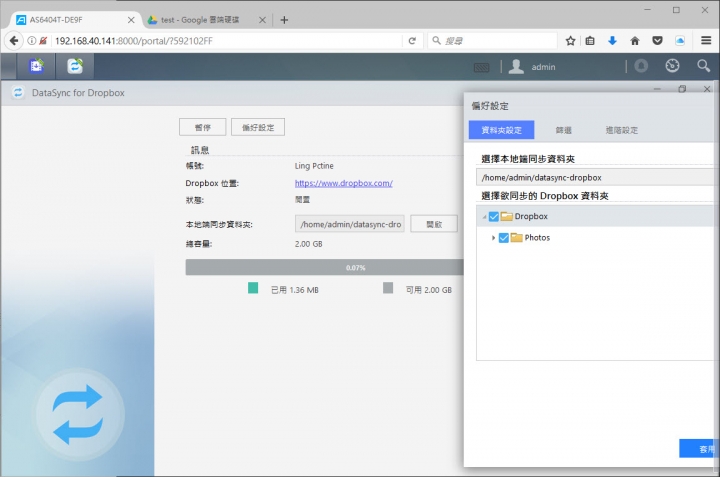Select the Photos folder label
Image resolution: width=720 pixels, height=477 pixels.
[537, 237]
